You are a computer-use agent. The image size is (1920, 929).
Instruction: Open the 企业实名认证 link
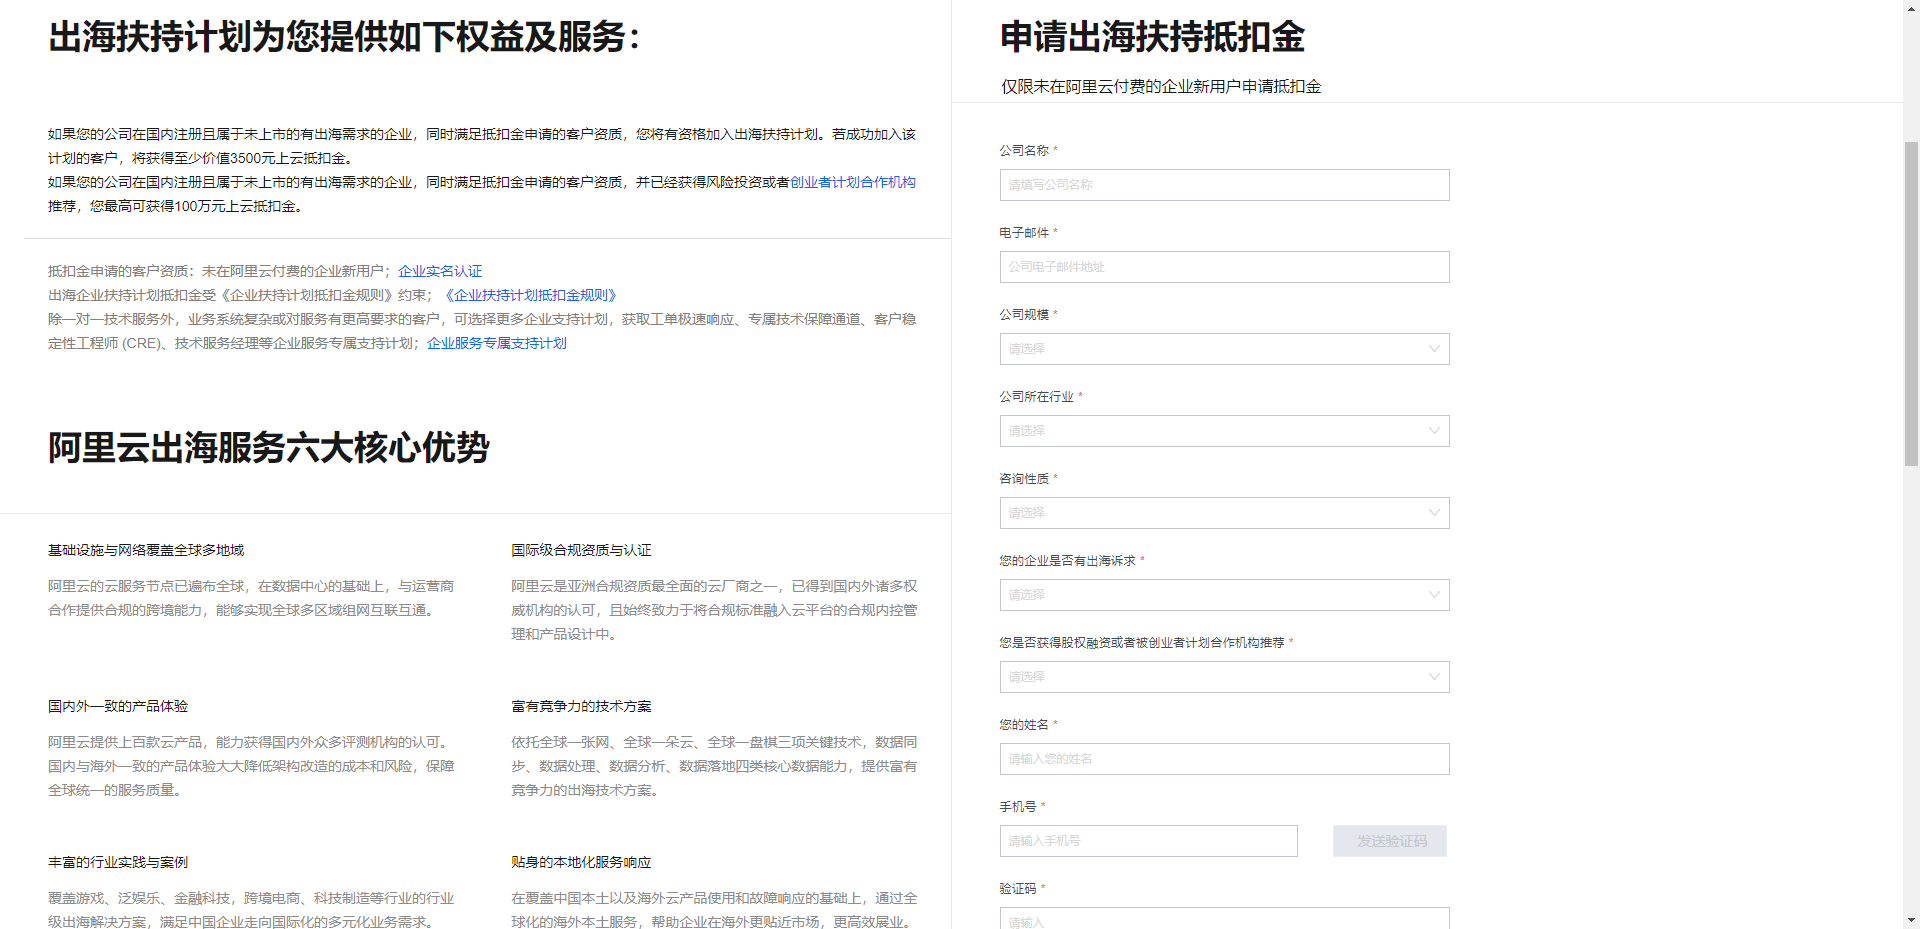pyautogui.click(x=440, y=271)
